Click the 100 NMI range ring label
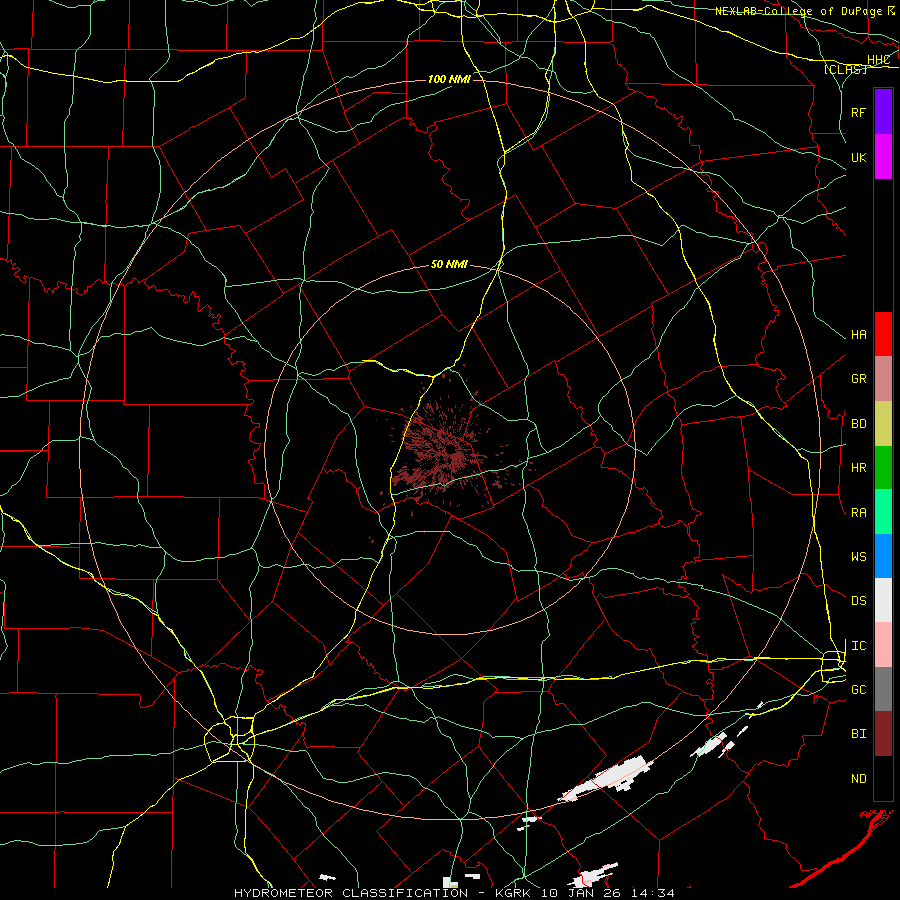 [x=449, y=79]
